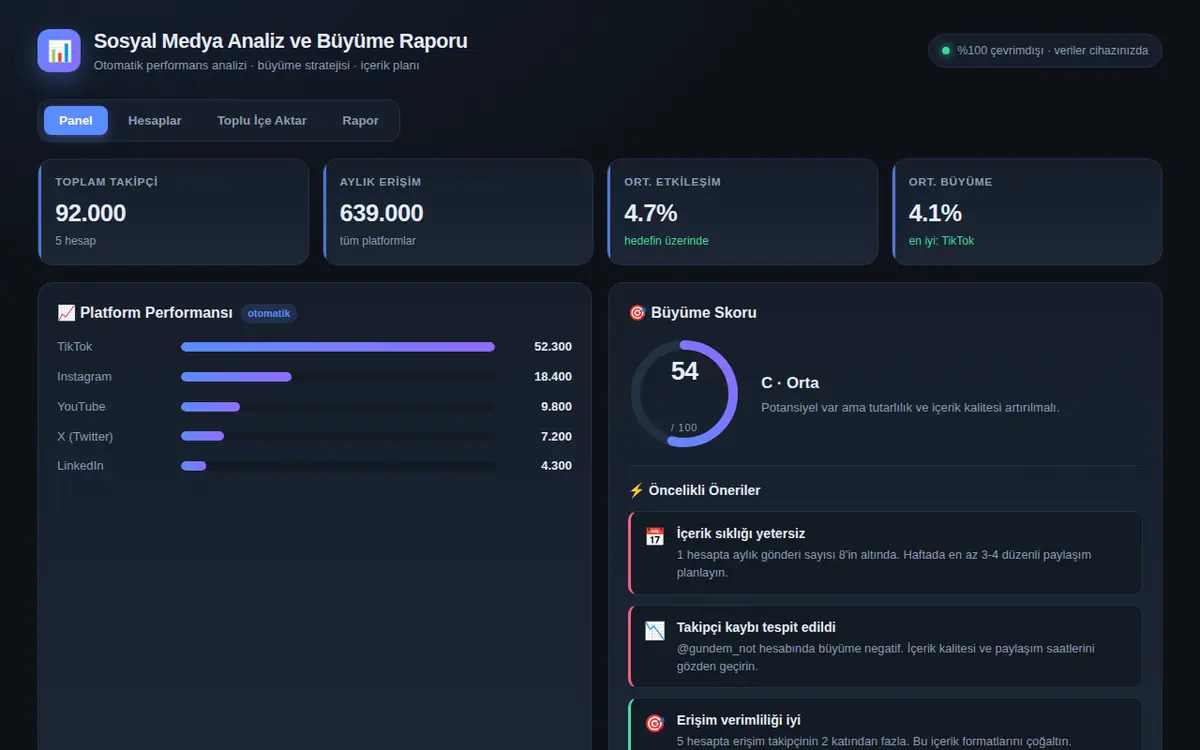1200x750 pixels.
Task: Click the 'YouTube' platform label
Action: click(81, 407)
